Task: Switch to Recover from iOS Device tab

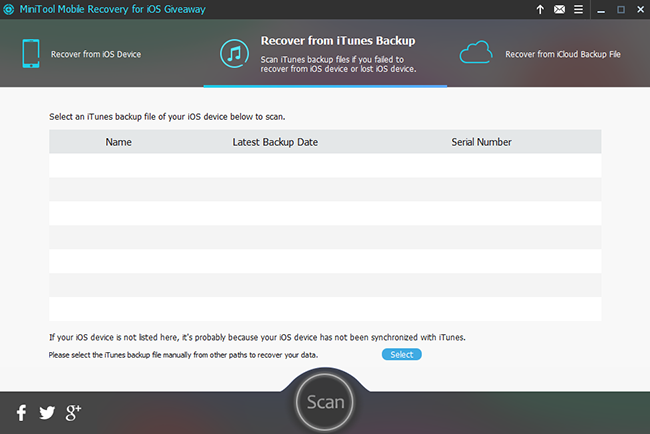Action: pyautogui.click(x=96, y=54)
